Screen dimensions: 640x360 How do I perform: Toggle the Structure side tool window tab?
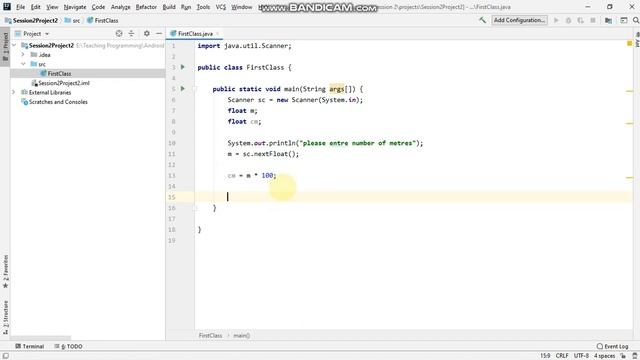[5, 318]
